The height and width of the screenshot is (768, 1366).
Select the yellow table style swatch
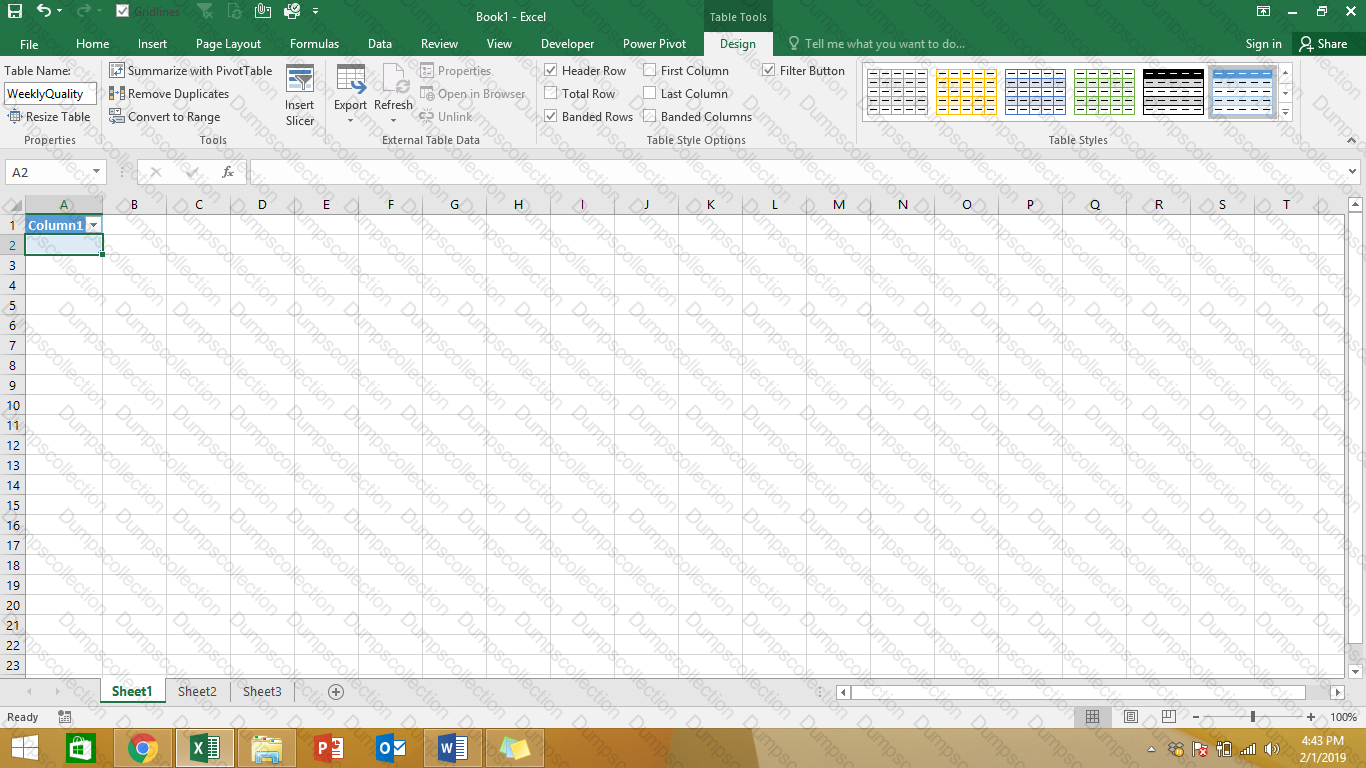click(966, 92)
